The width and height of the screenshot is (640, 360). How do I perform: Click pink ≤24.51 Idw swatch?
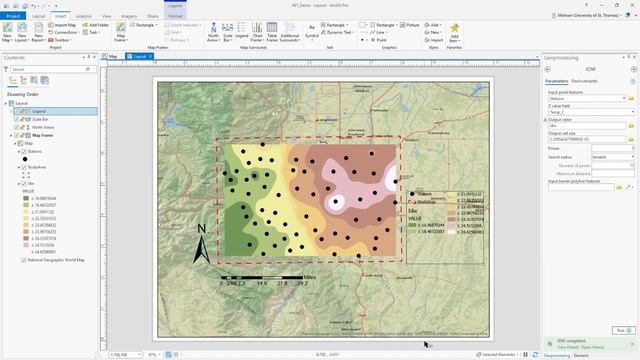26,245
